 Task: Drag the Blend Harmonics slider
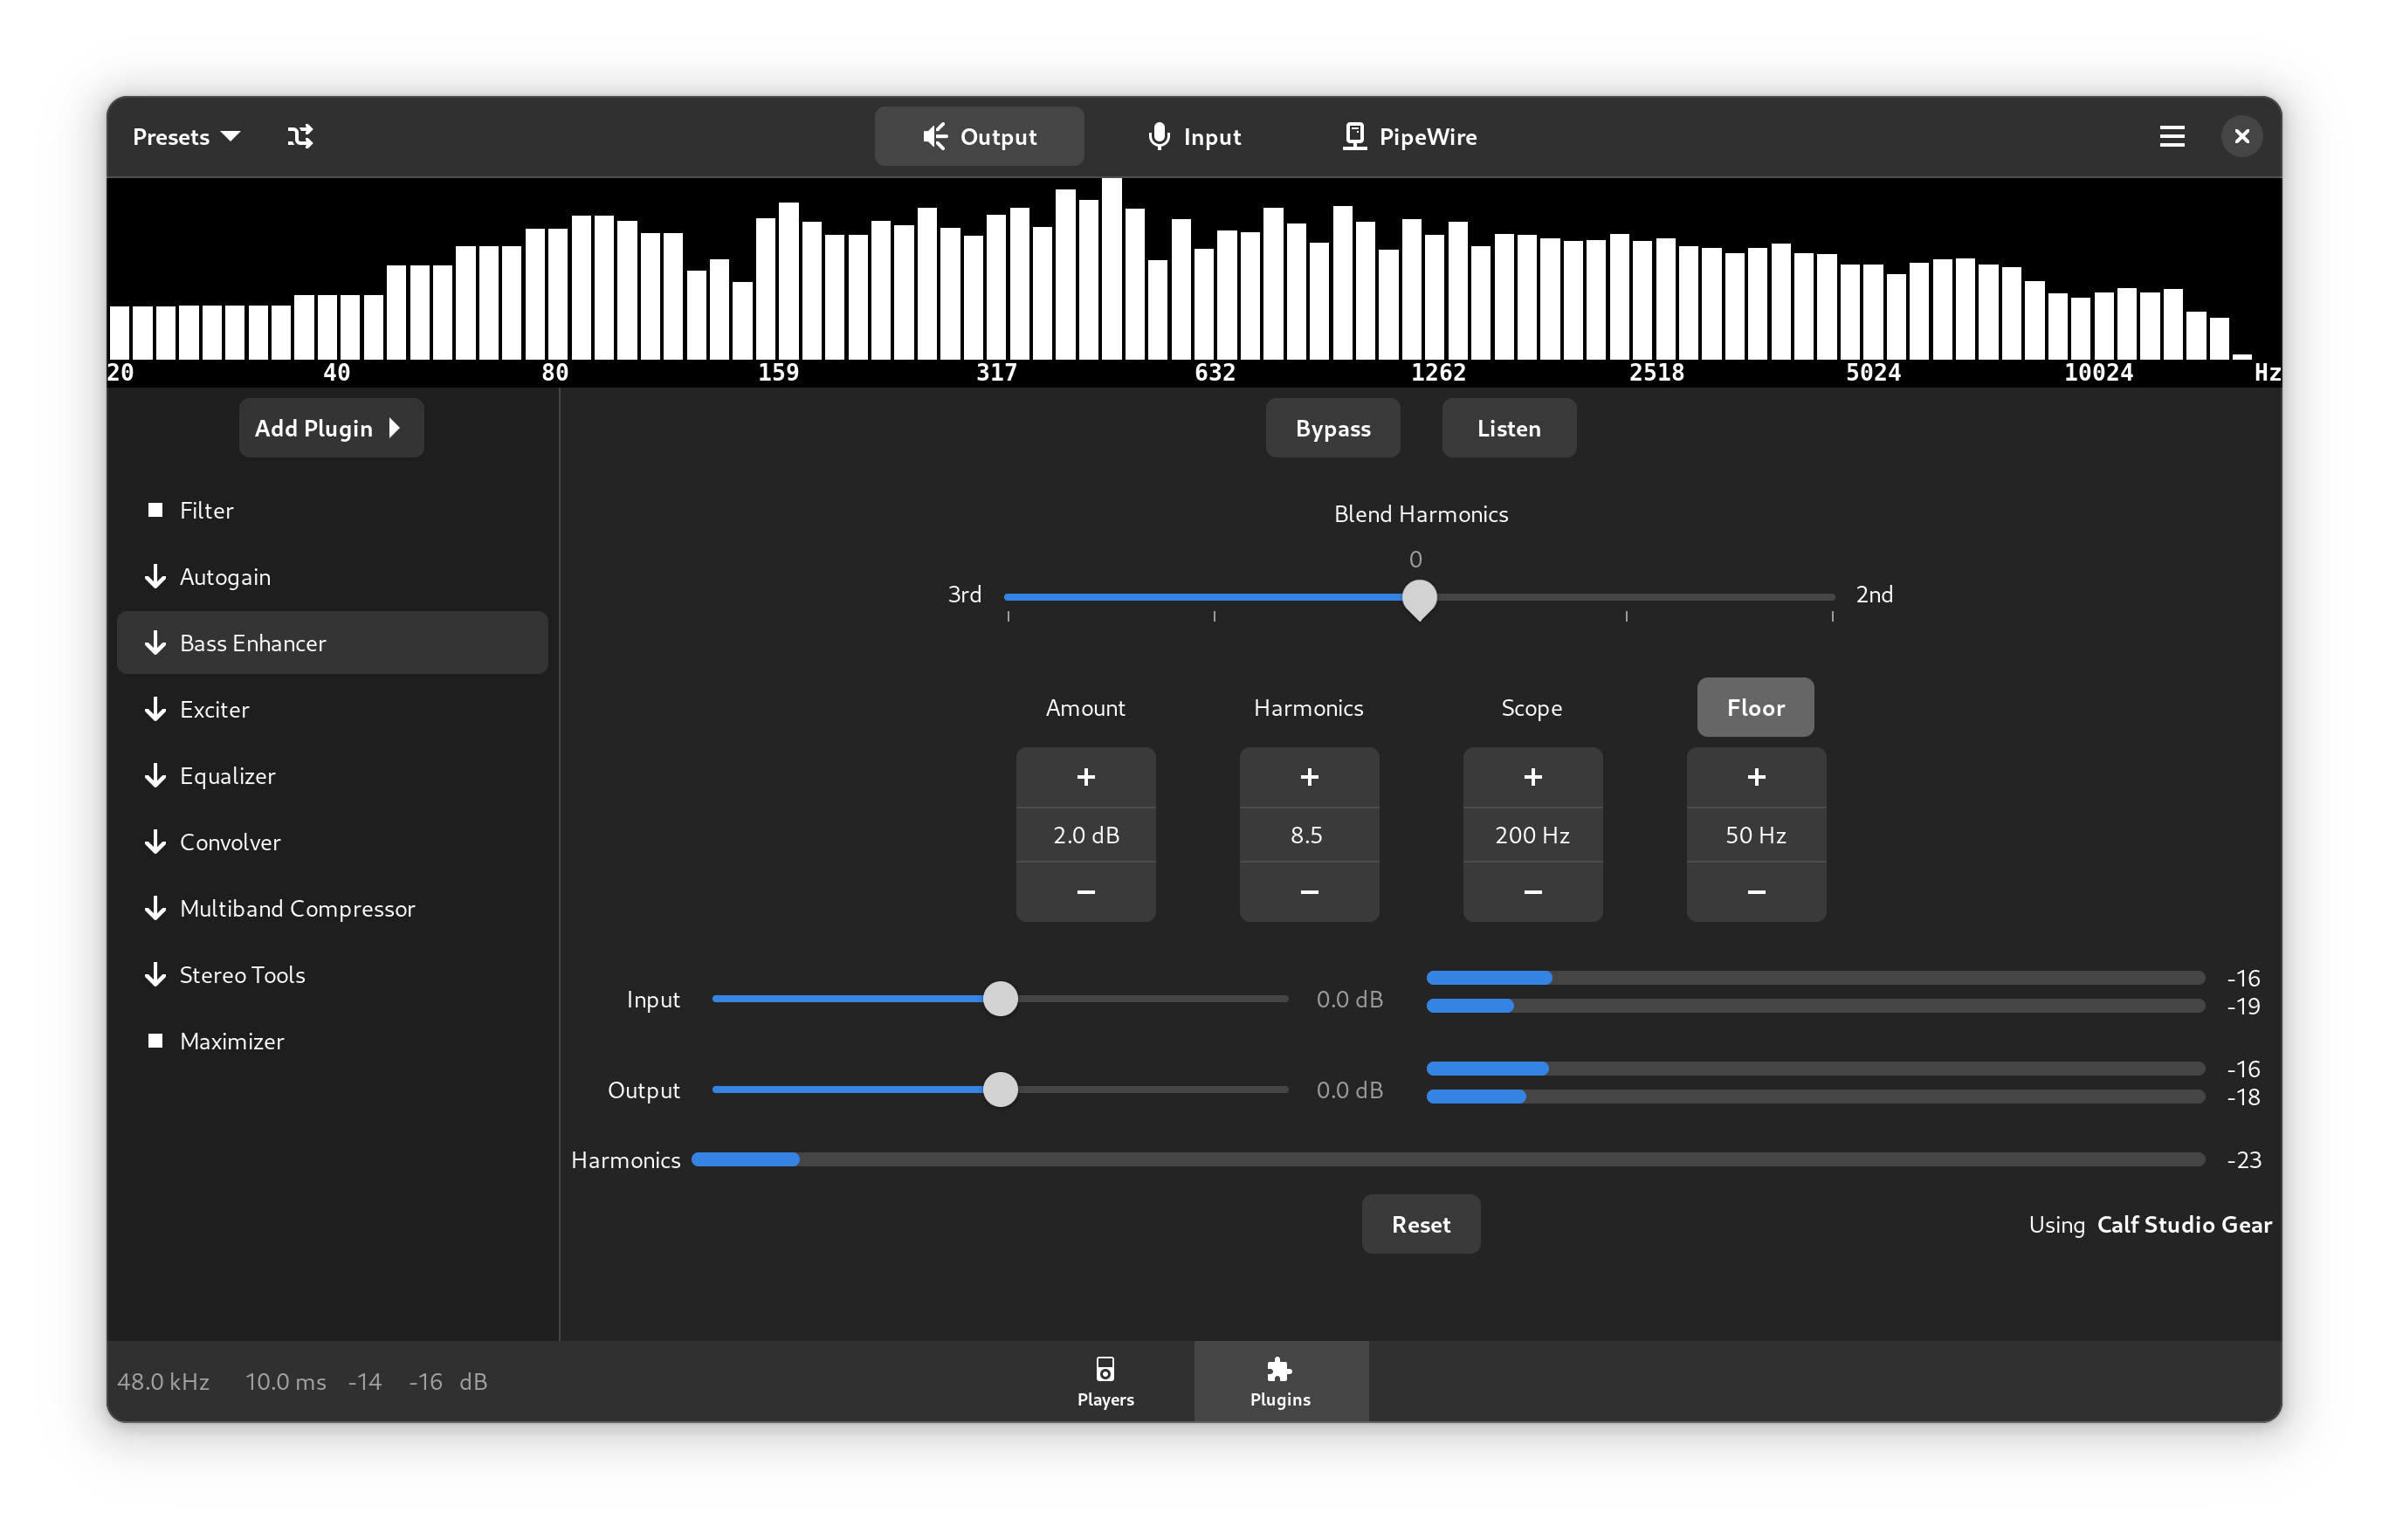1419,597
